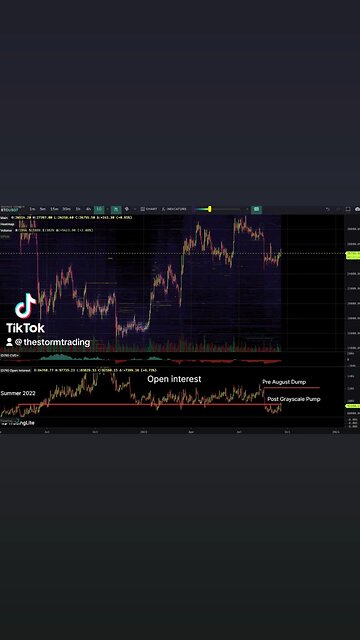Image resolution: width=360 pixels, height=640 pixels.
Task: Click the open interest value tag on axis
Action: click(x=353, y=406)
